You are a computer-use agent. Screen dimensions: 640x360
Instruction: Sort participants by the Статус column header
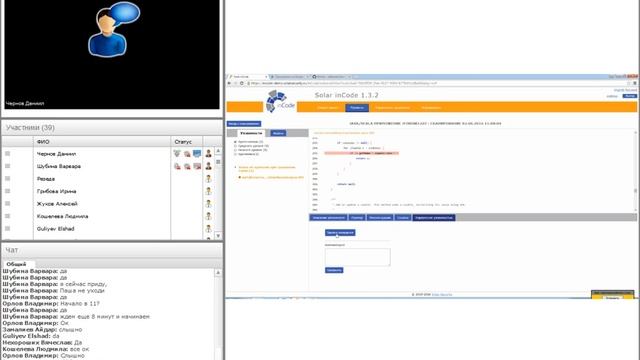tap(187, 142)
